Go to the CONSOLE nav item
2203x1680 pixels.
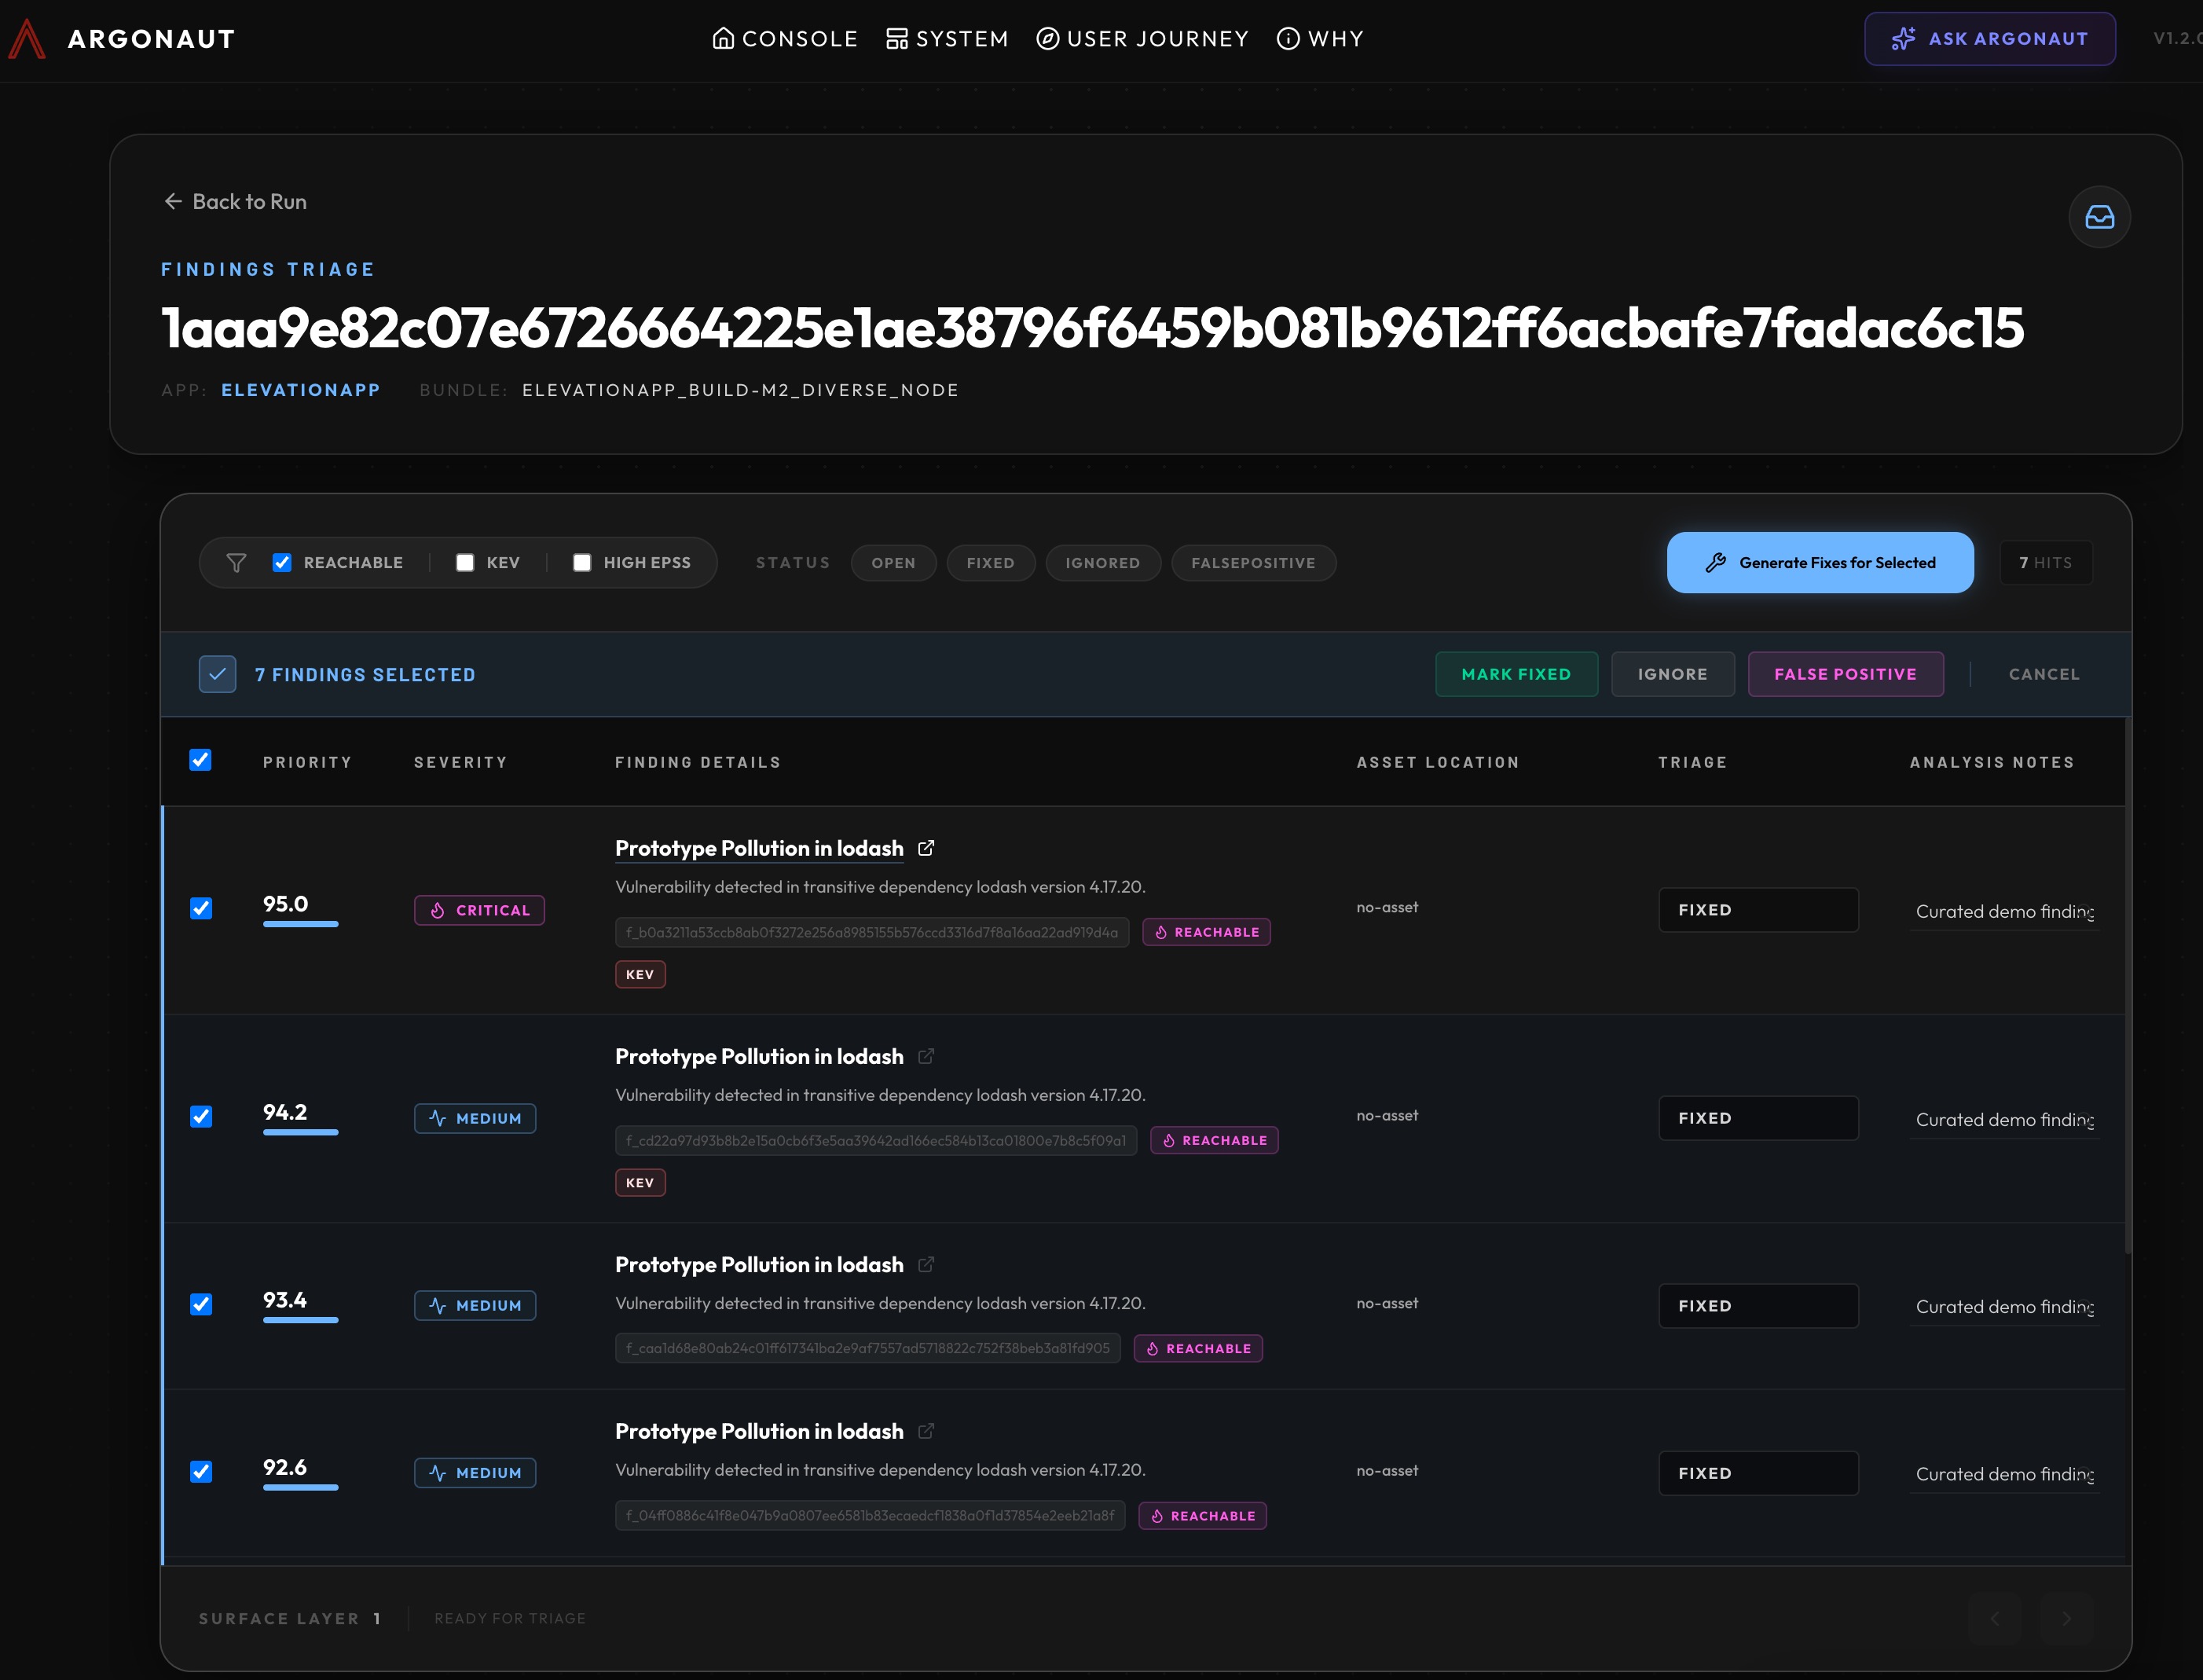pyautogui.click(x=785, y=39)
